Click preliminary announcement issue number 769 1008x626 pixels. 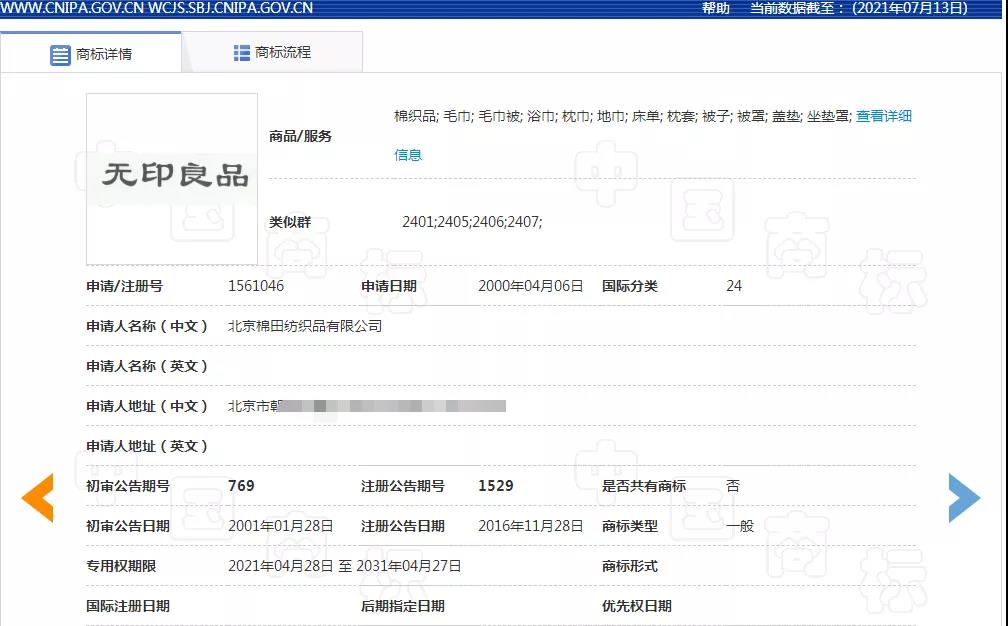click(241, 486)
